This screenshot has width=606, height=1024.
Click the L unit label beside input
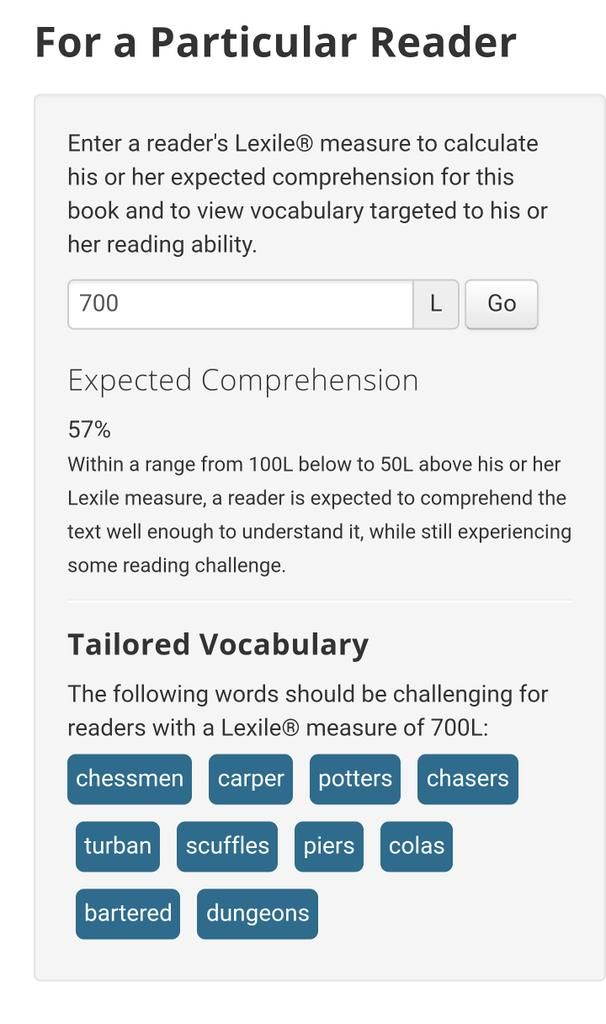click(436, 304)
